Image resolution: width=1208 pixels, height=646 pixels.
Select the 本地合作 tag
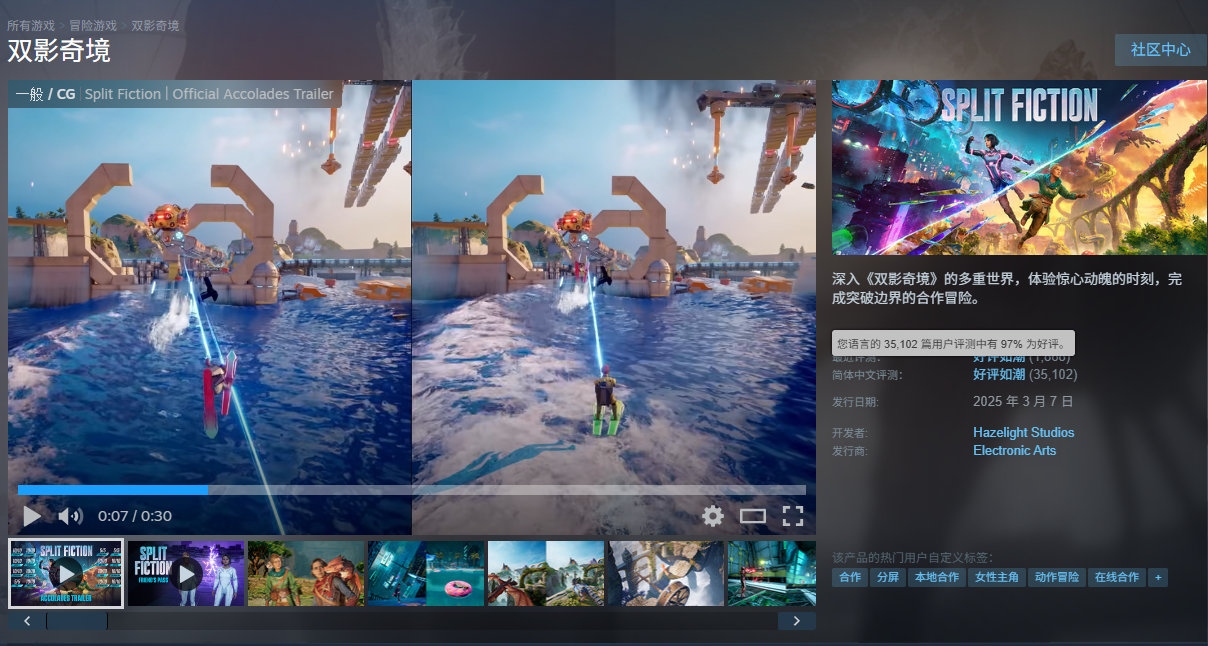click(x=936, y=578)
